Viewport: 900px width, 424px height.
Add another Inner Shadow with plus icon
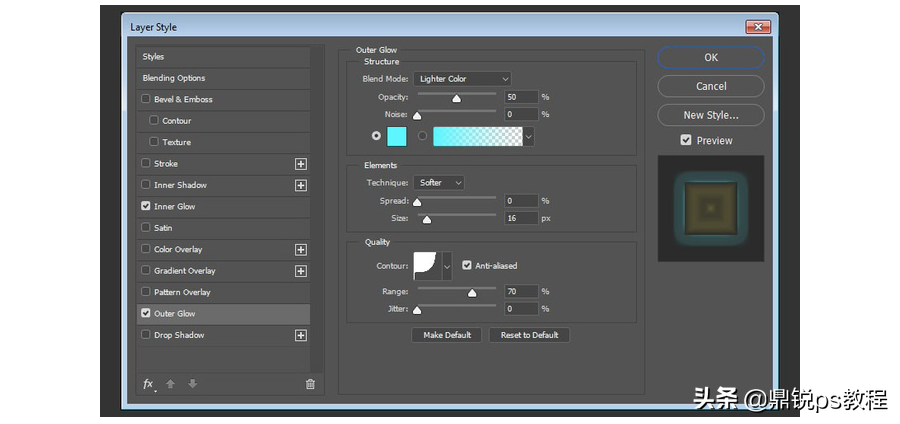[x=301, y=185]
